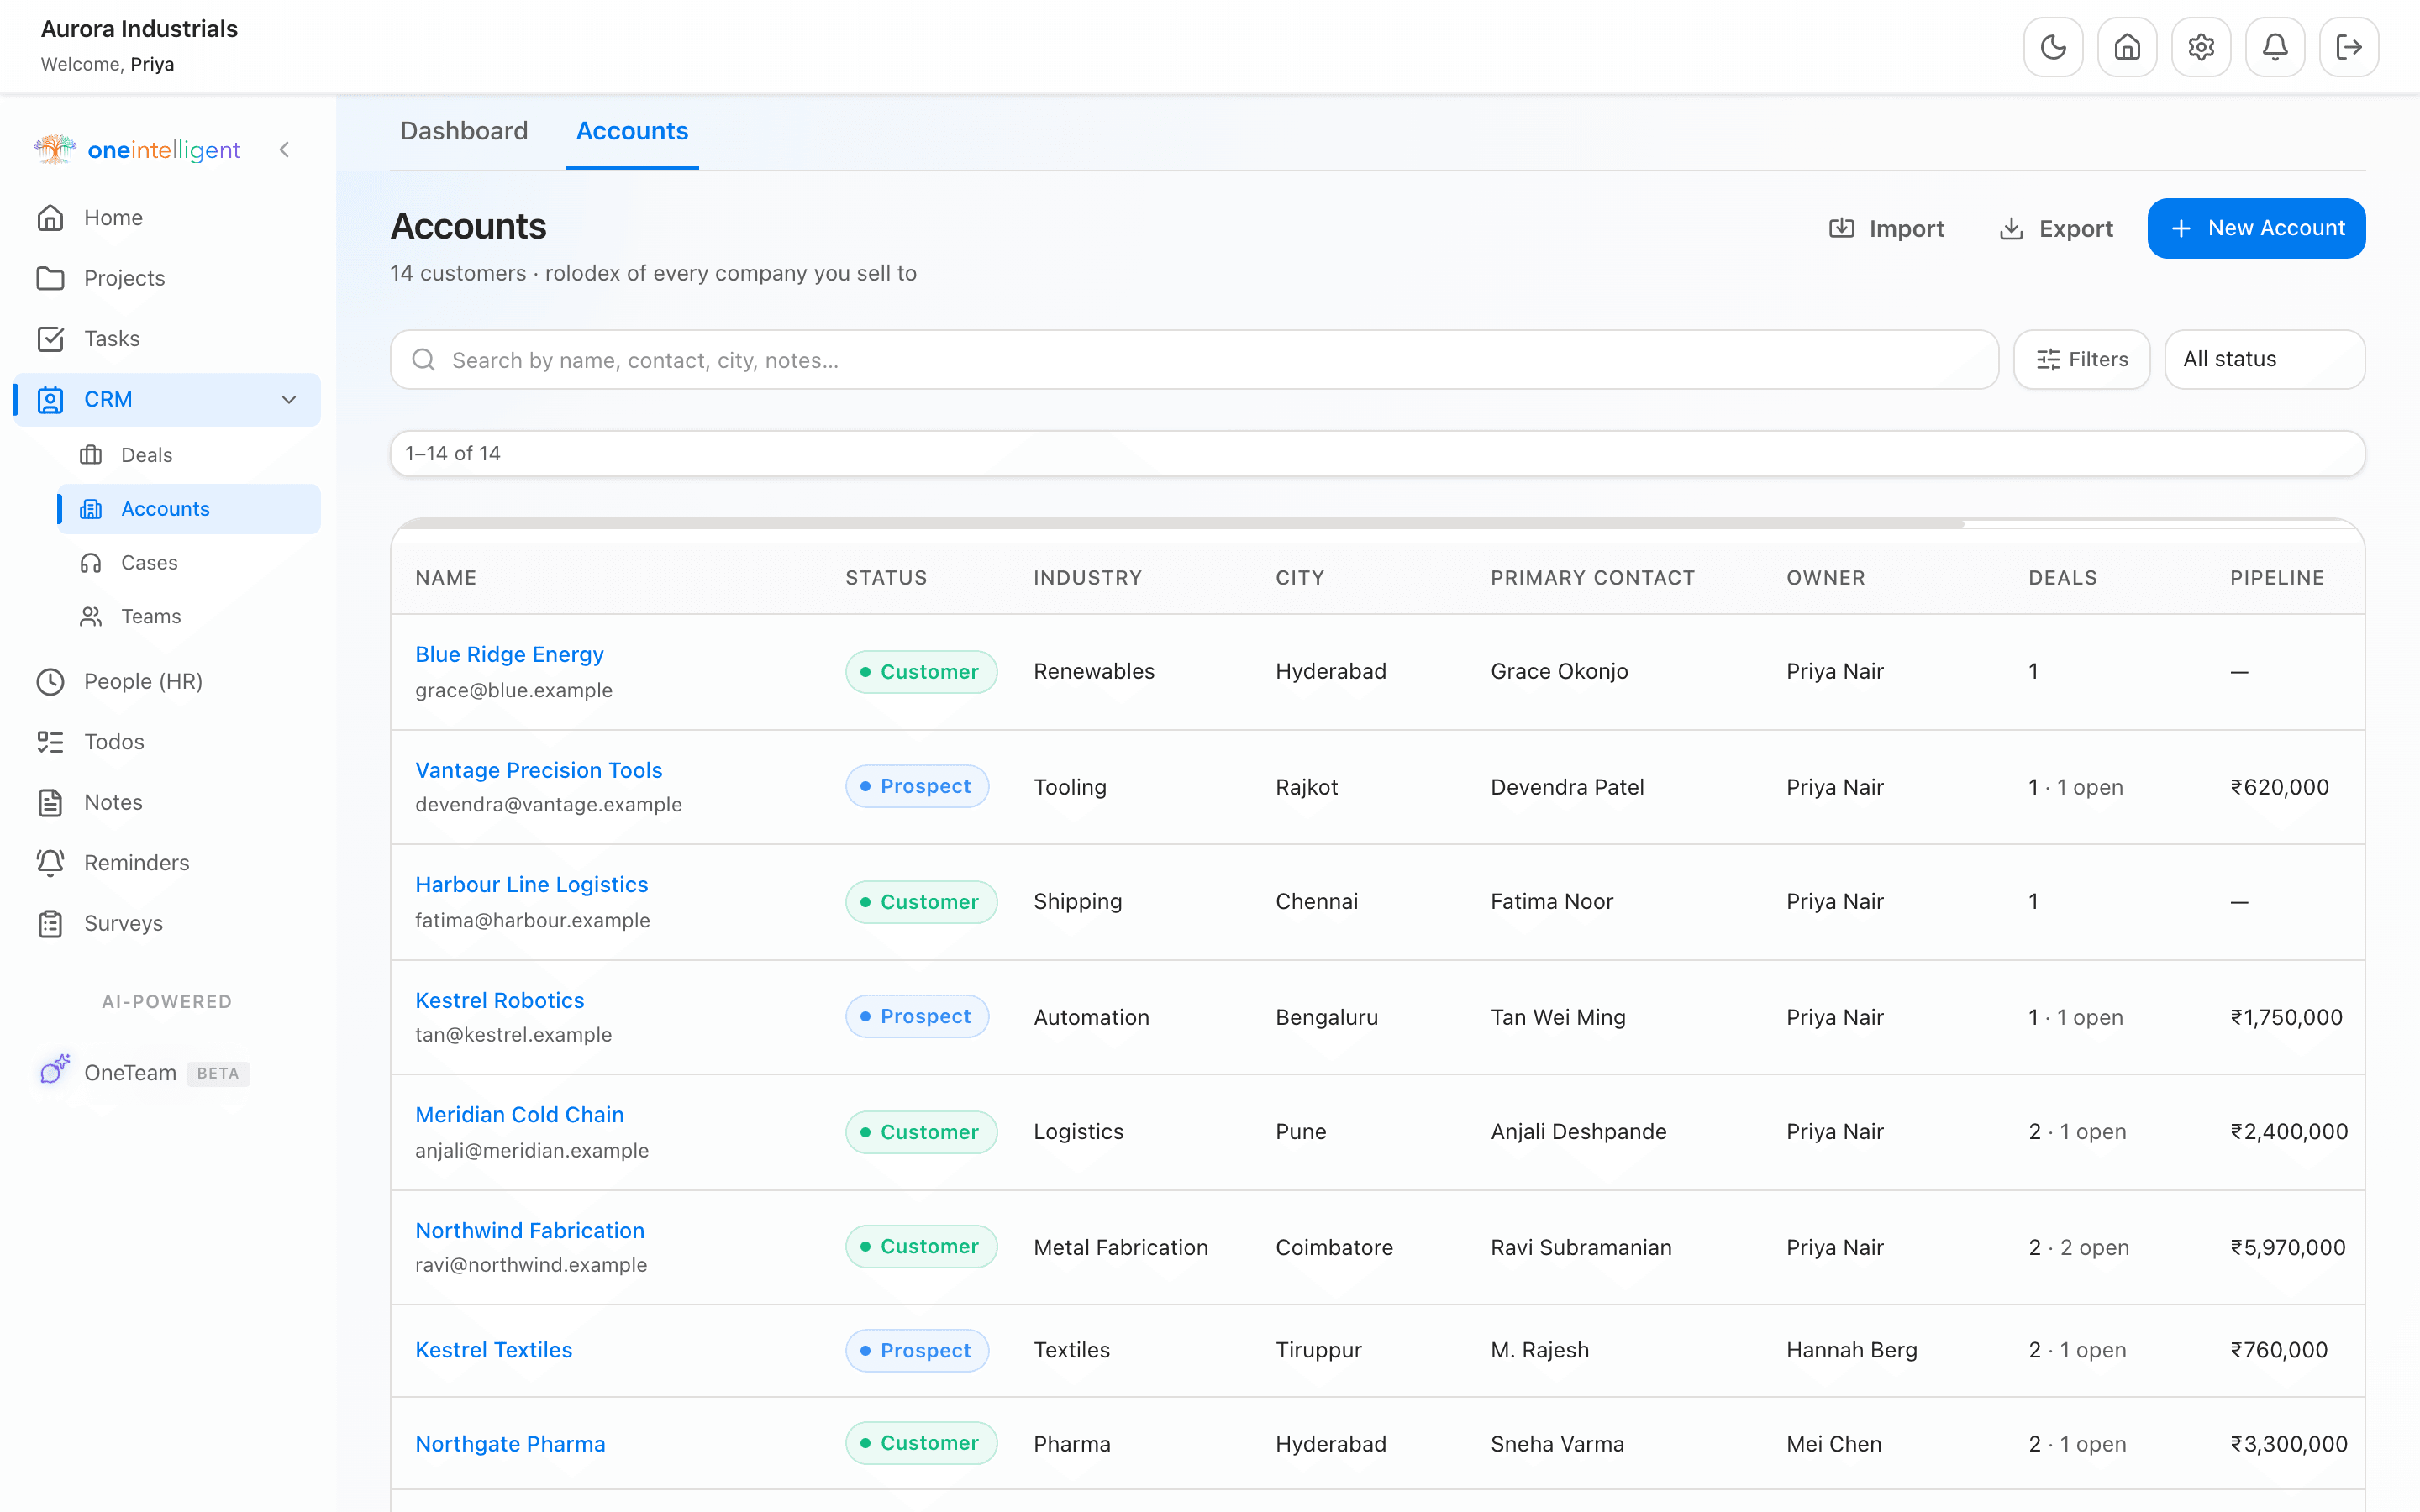Open Blue Ridge Energy account
The width and height of the screenshot is (2420, 1512).
(x=509, y=655)
